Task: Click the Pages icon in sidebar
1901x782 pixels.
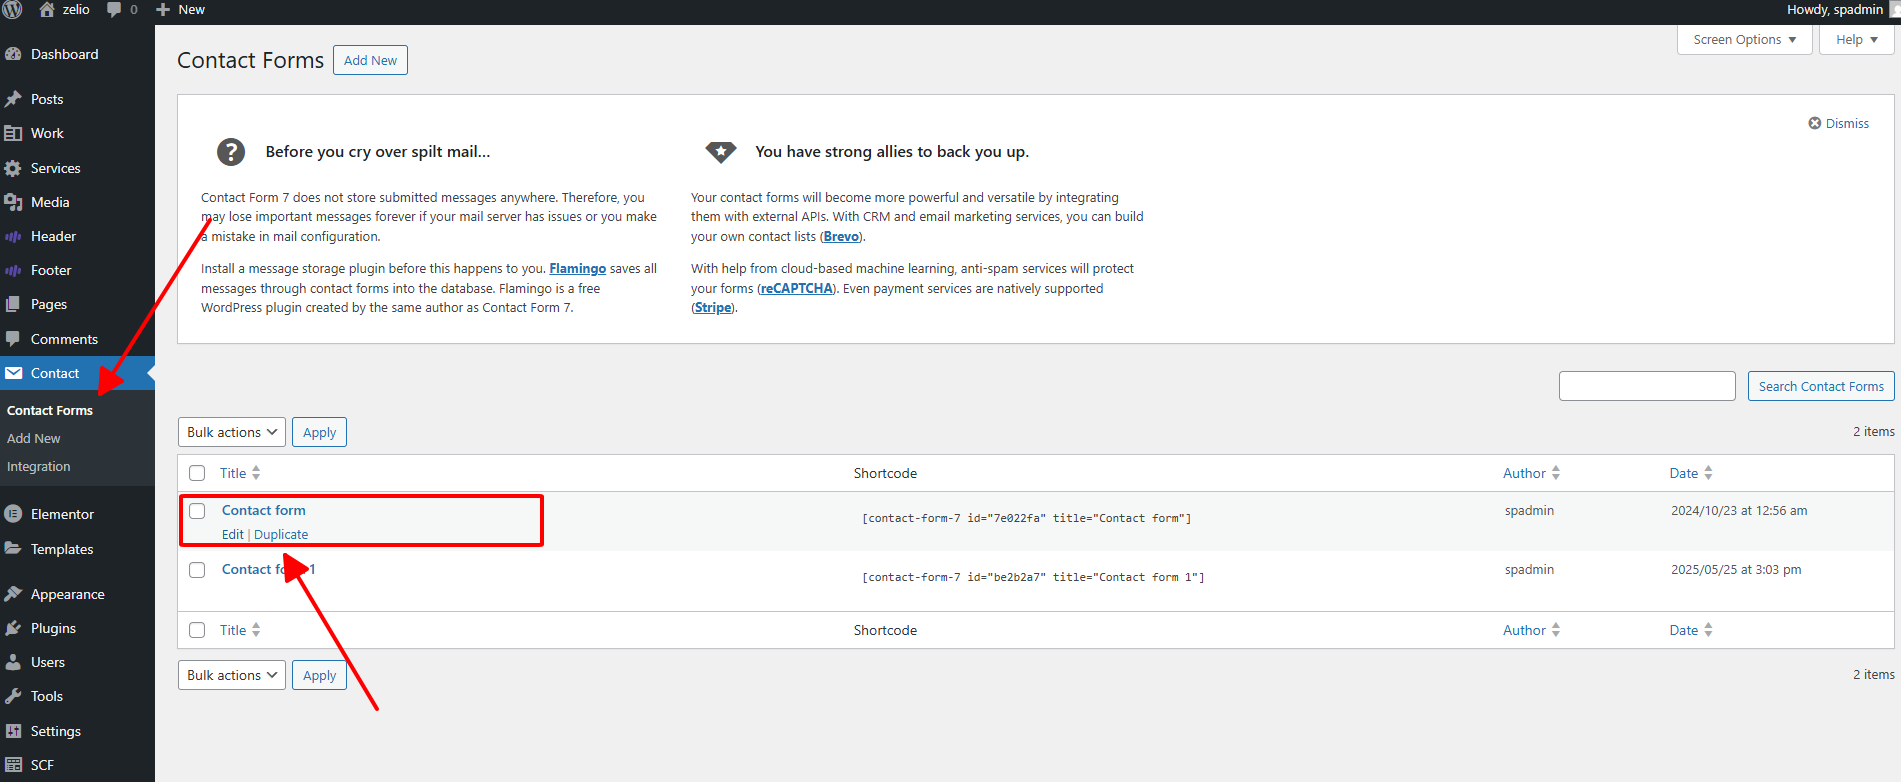Action: (13, 304)
